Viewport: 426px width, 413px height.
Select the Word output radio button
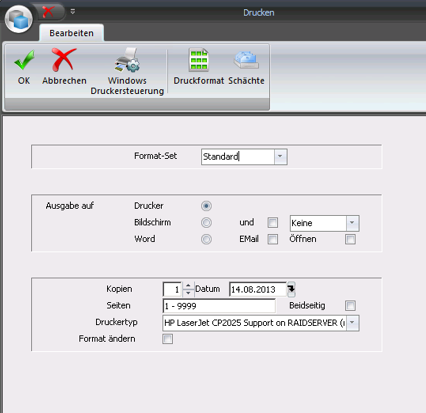pyautogui.click(x=206, y=239)
